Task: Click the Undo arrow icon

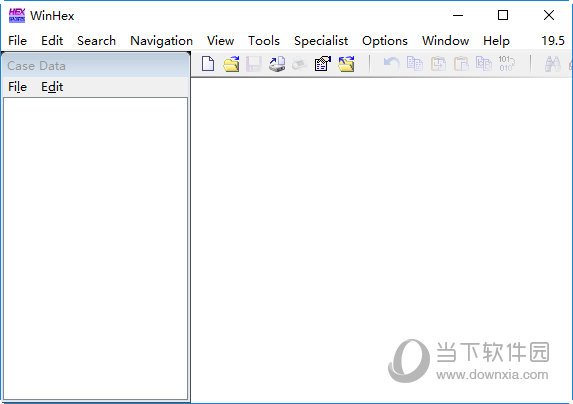Action: click(391, 64)
